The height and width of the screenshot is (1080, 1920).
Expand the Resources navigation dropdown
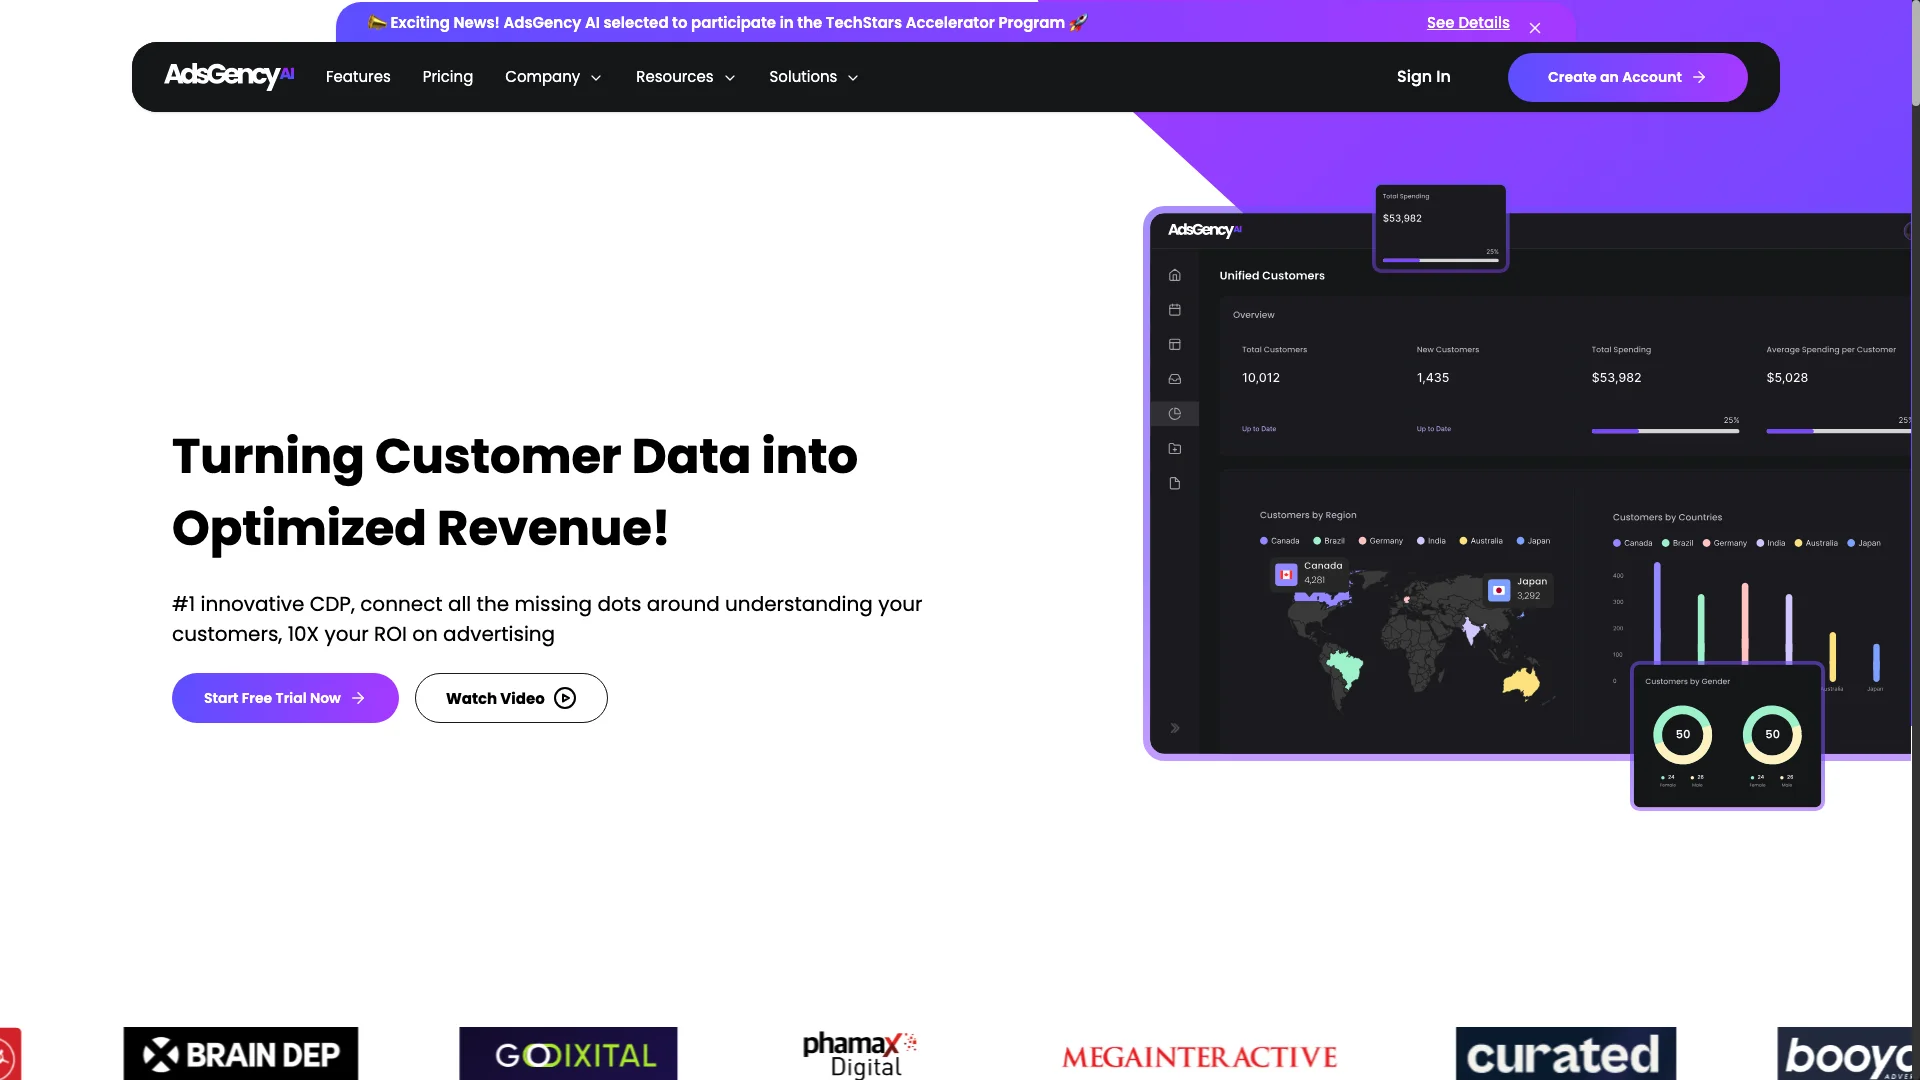686,76
